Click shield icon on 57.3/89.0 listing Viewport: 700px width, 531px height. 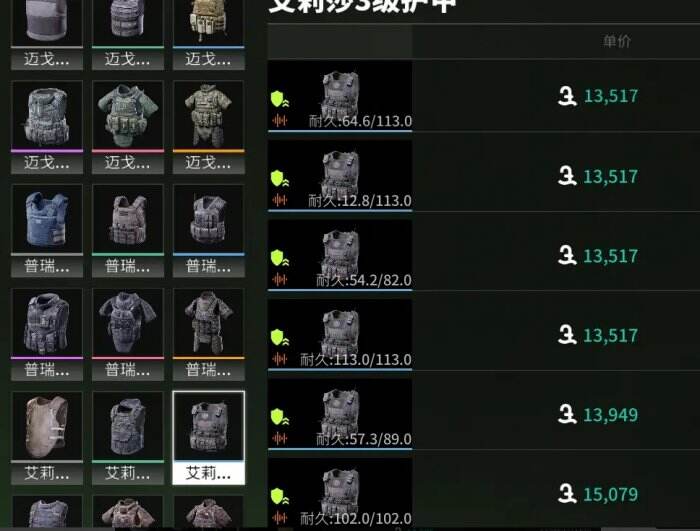coord(279,417)
